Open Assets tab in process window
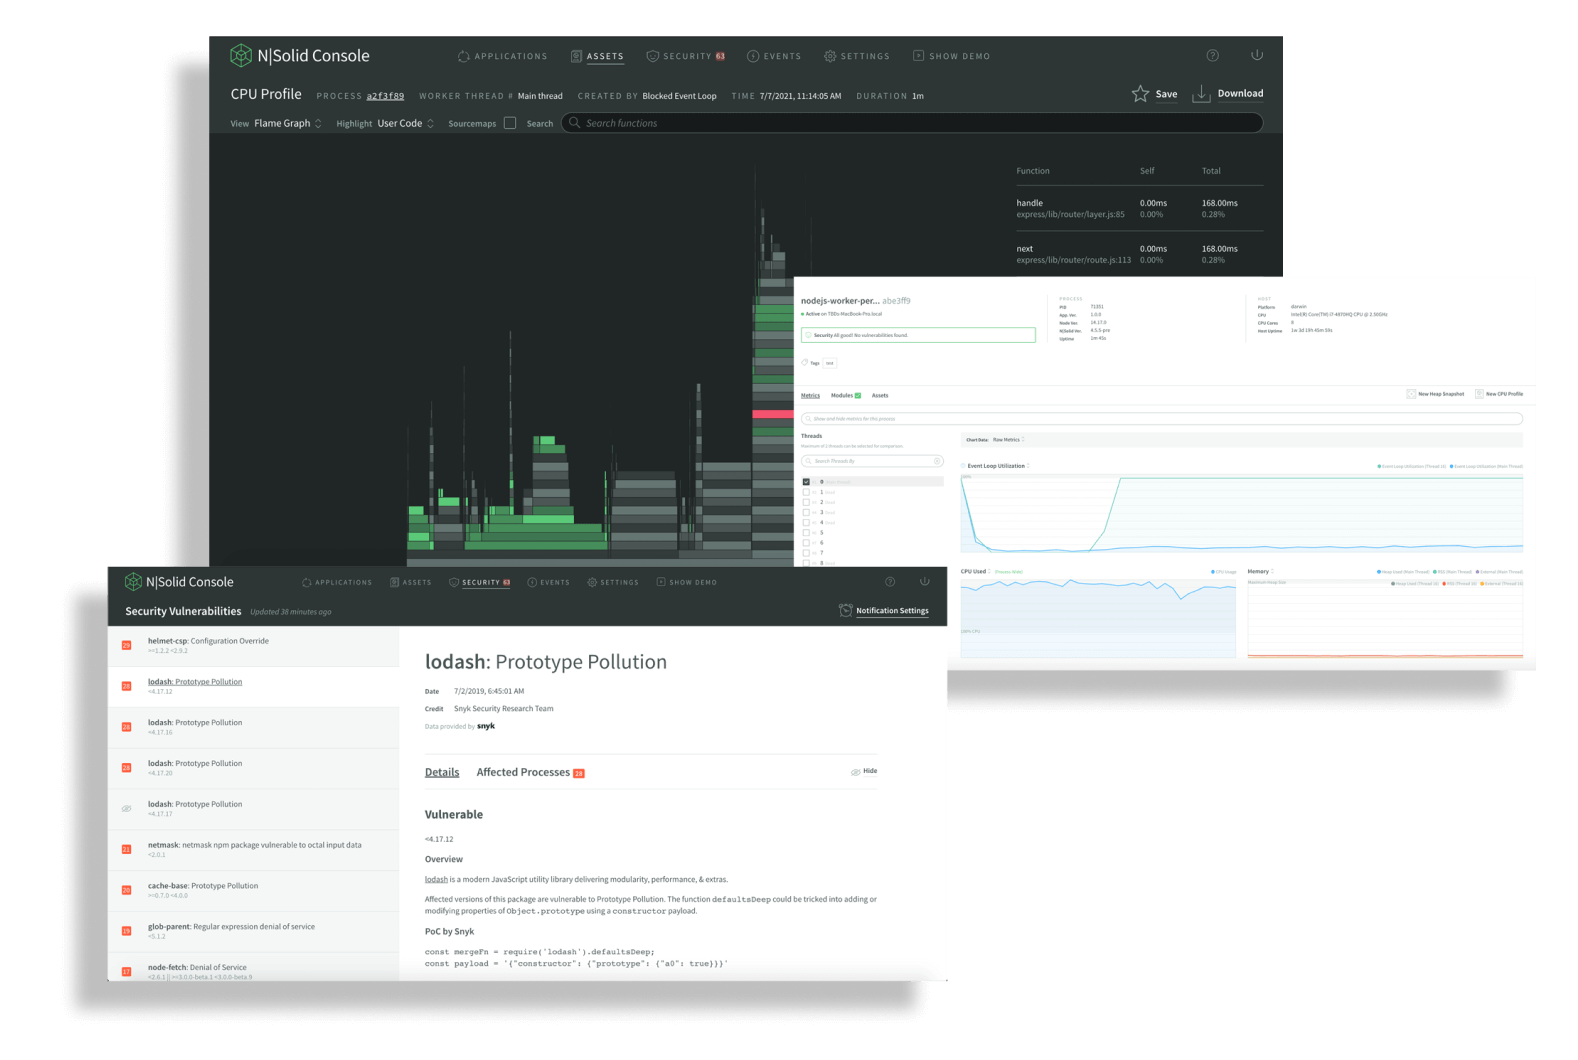Screen dimensions: 1578x1060 880,395
